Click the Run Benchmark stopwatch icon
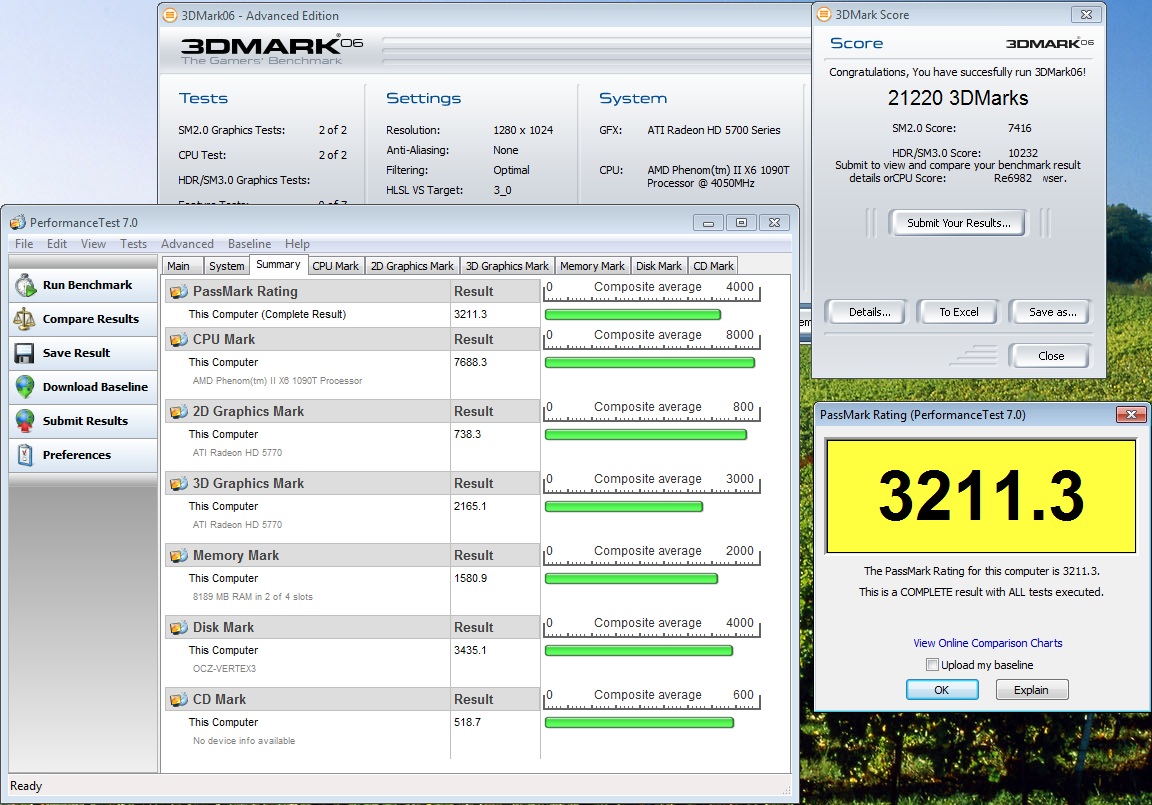1152x805 pixels. [25, 285]
